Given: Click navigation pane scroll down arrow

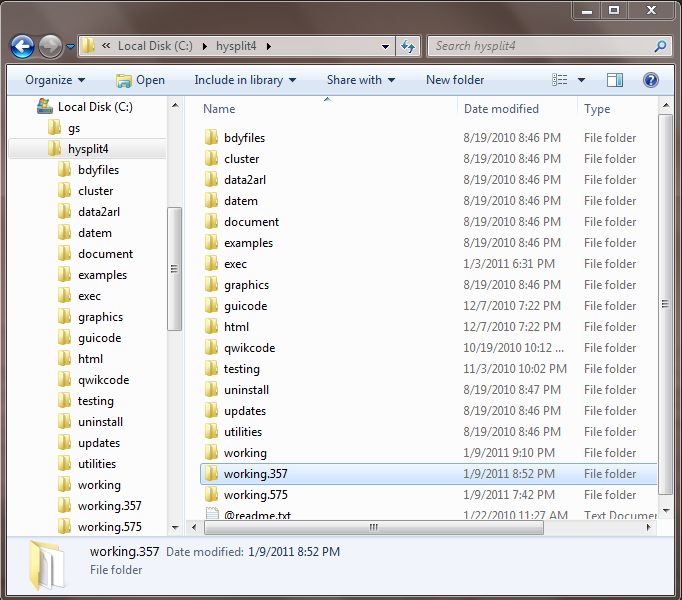Looking at the screenshot, I should [175, 528].
